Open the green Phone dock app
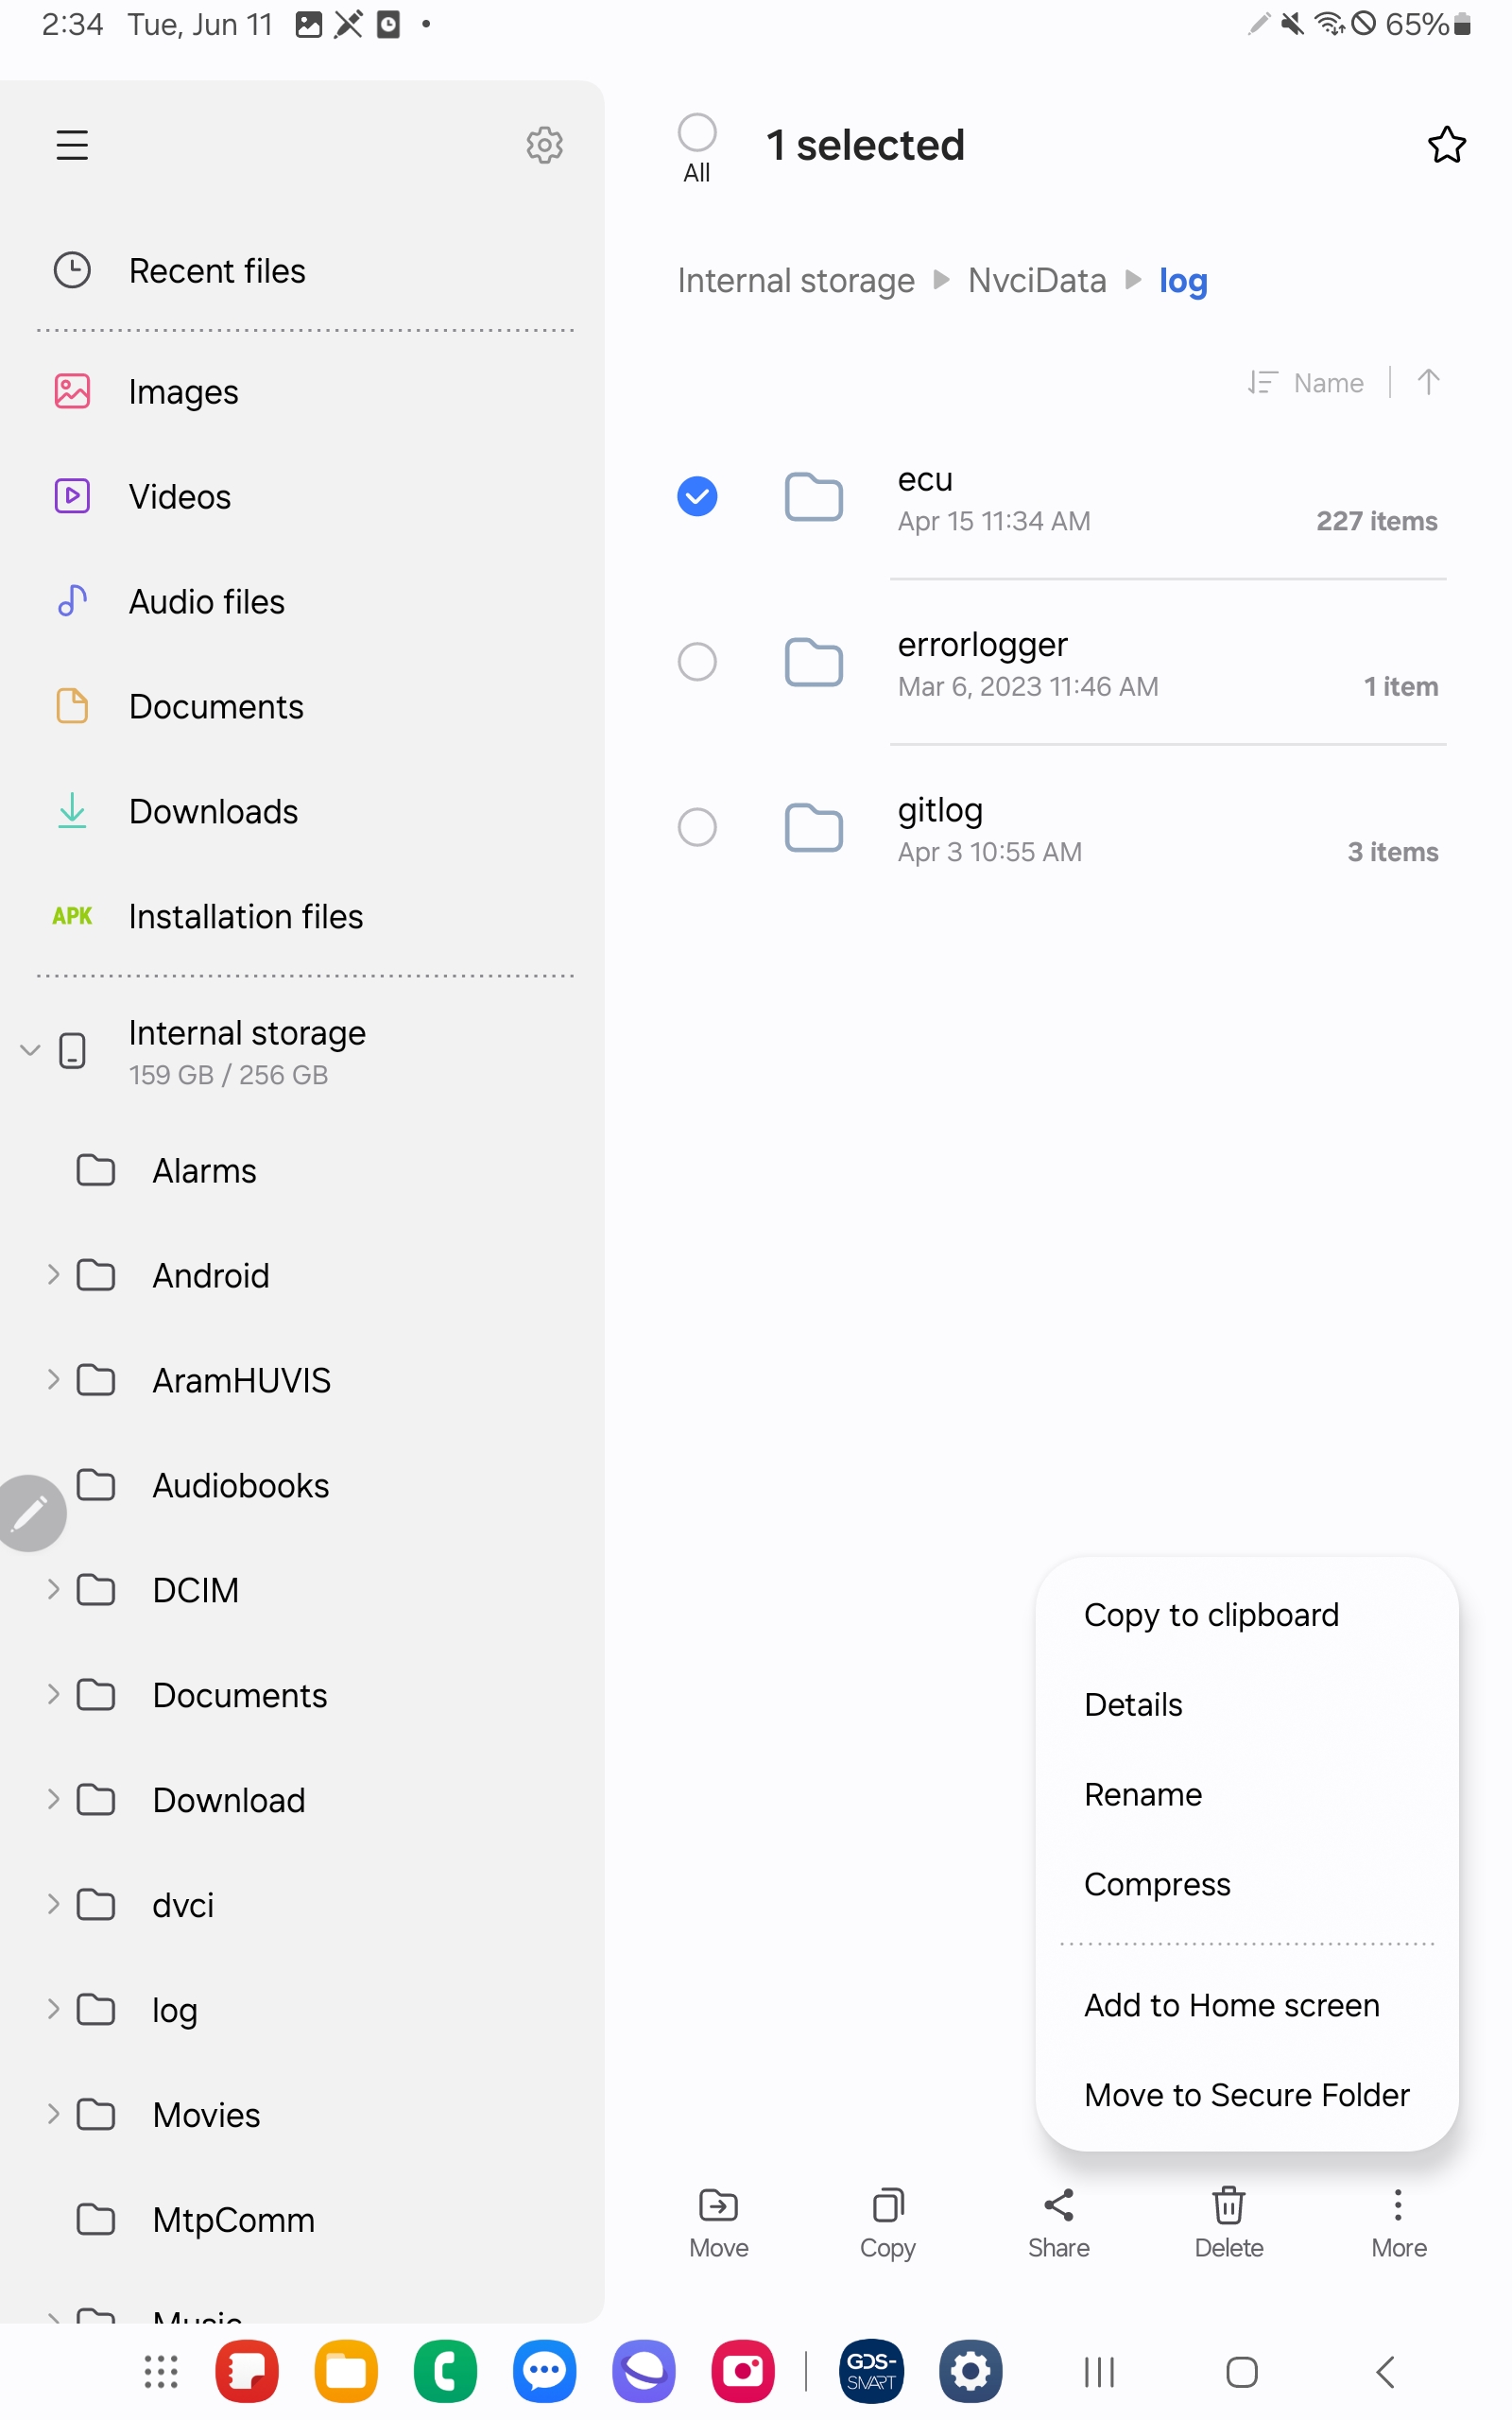The image size is (1512, 2420). click(x=445, y=2371)
